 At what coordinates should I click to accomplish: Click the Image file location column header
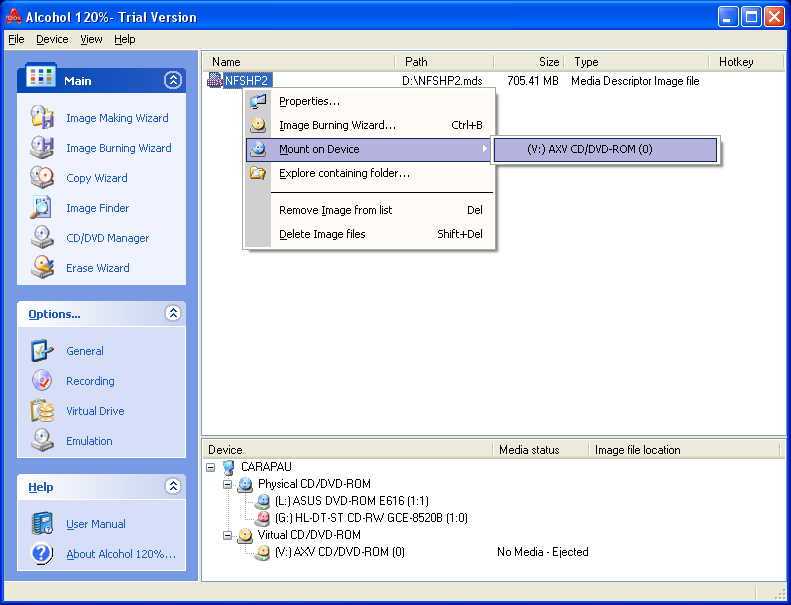[x=685, y=450]
